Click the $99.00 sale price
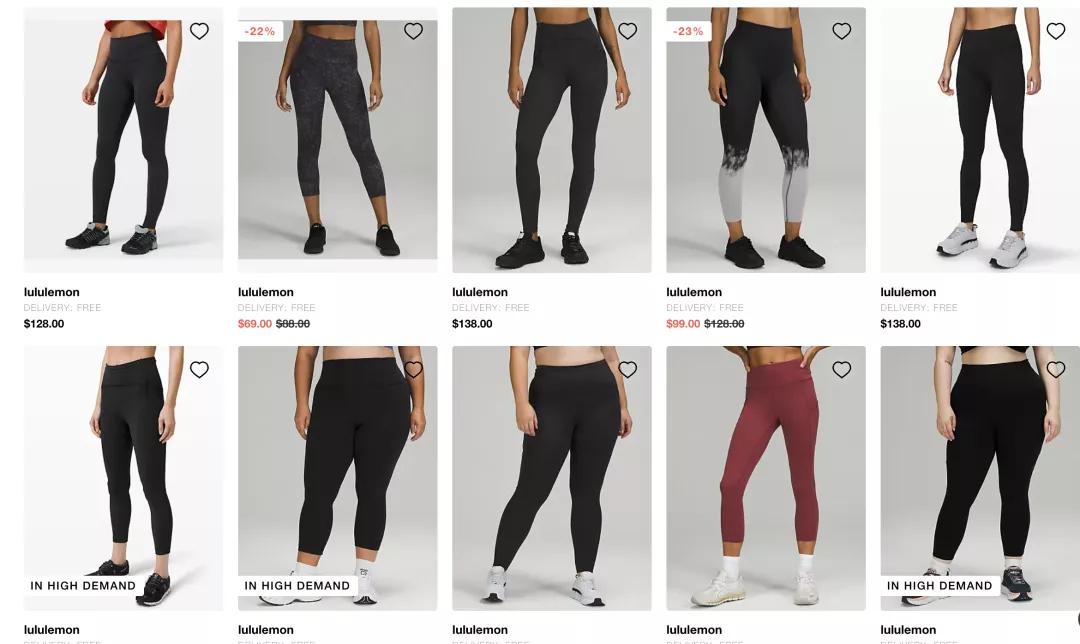Viewport: 1080px width, 644px height. point(683,324)
